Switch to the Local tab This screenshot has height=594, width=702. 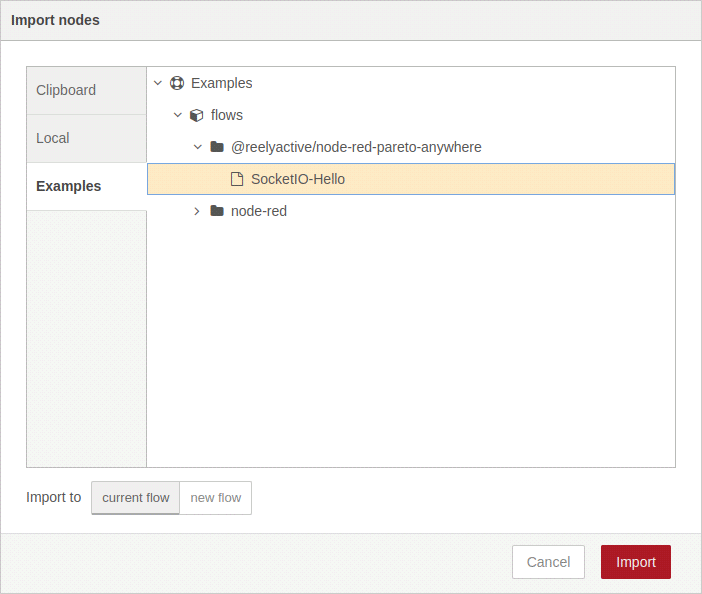86,138
